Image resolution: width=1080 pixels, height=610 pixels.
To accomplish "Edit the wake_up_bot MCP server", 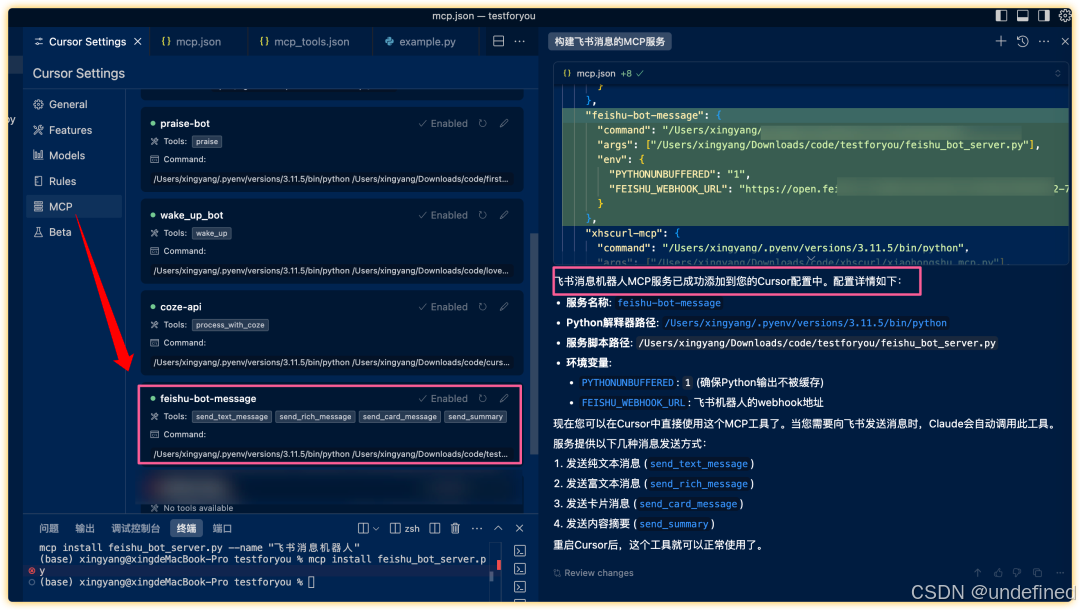I will tap(504, 215).
